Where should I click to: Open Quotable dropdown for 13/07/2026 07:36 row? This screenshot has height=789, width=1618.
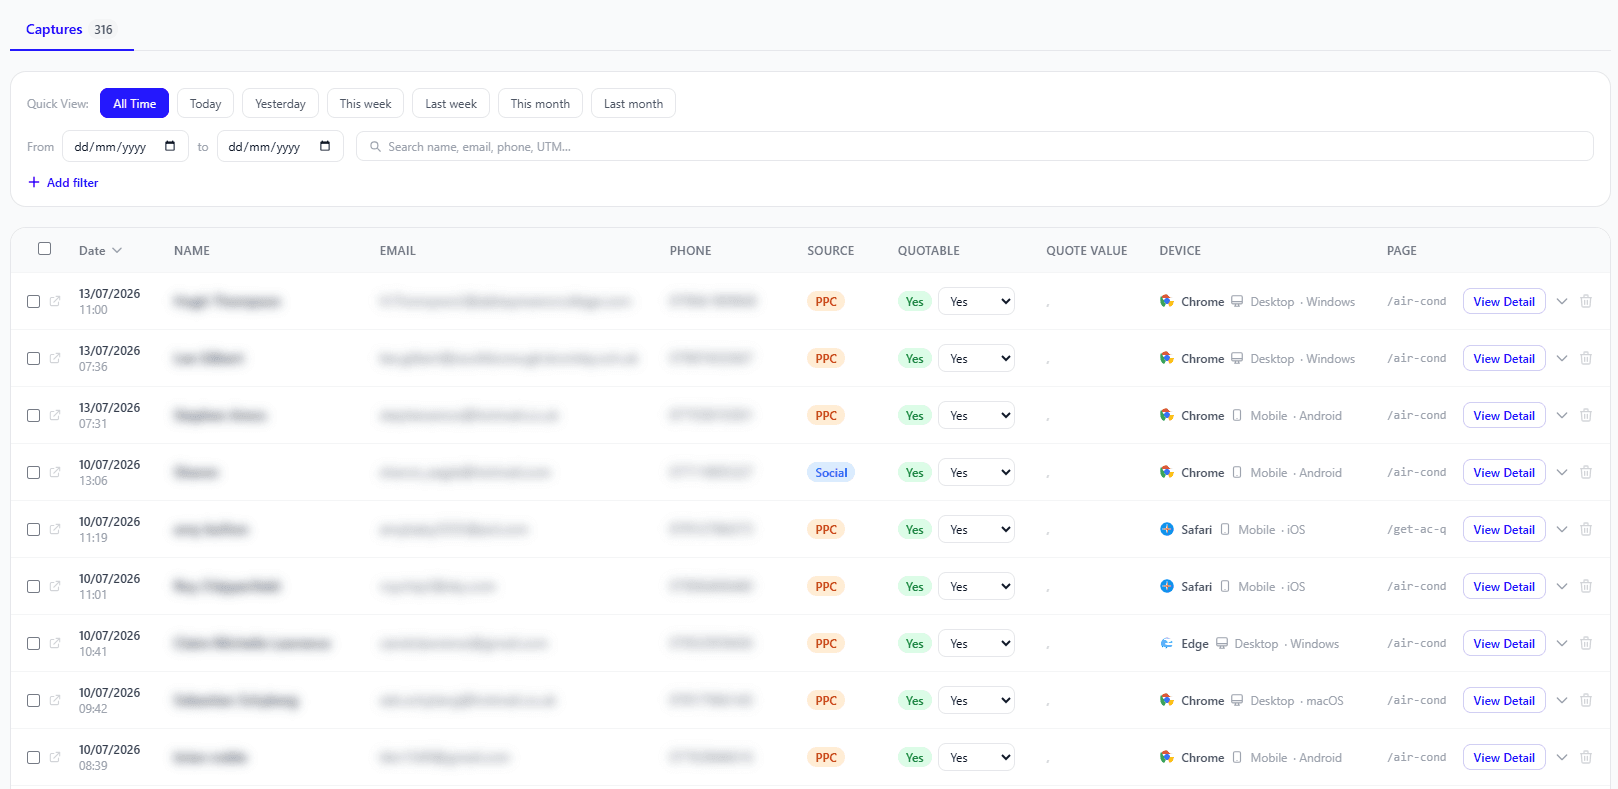tap(976, 358)
